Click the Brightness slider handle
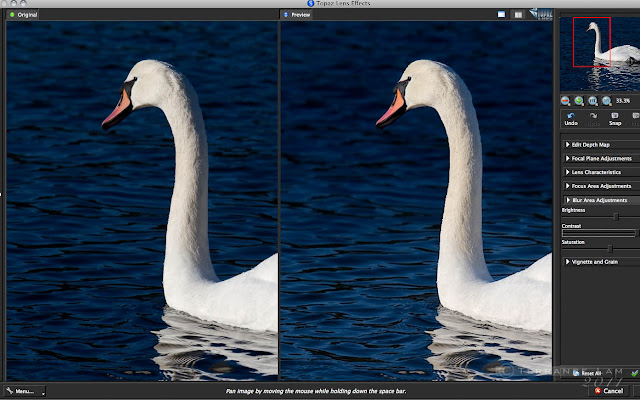 tap(616, 217)
